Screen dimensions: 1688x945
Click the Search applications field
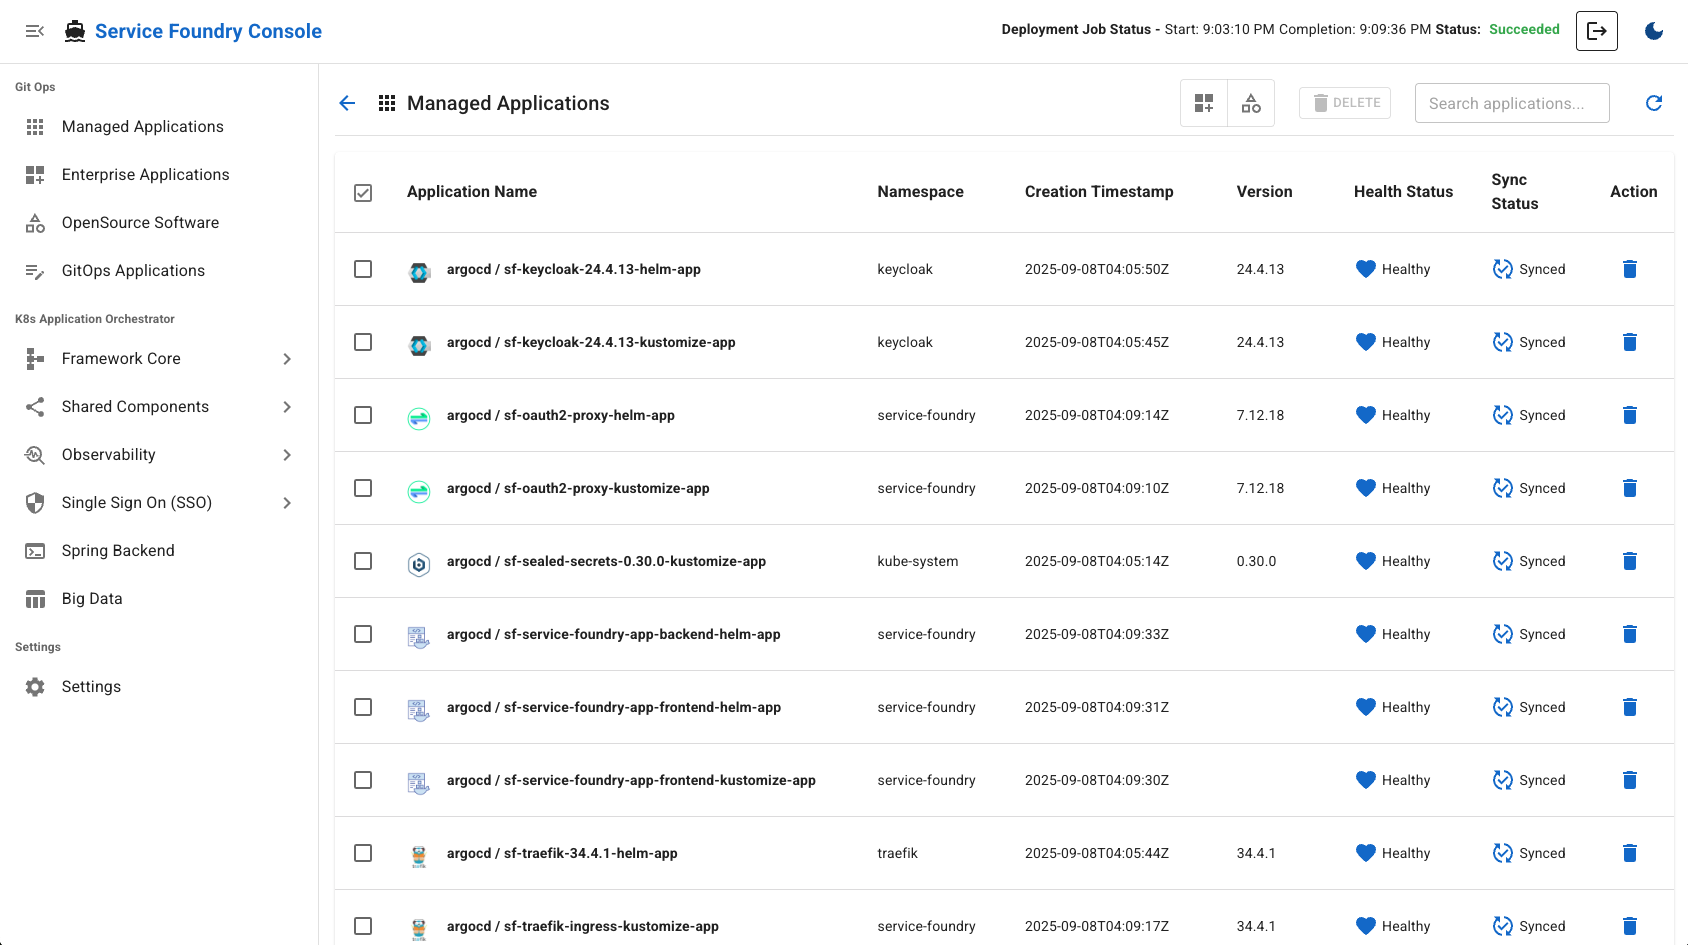(x=1512, y=103)
